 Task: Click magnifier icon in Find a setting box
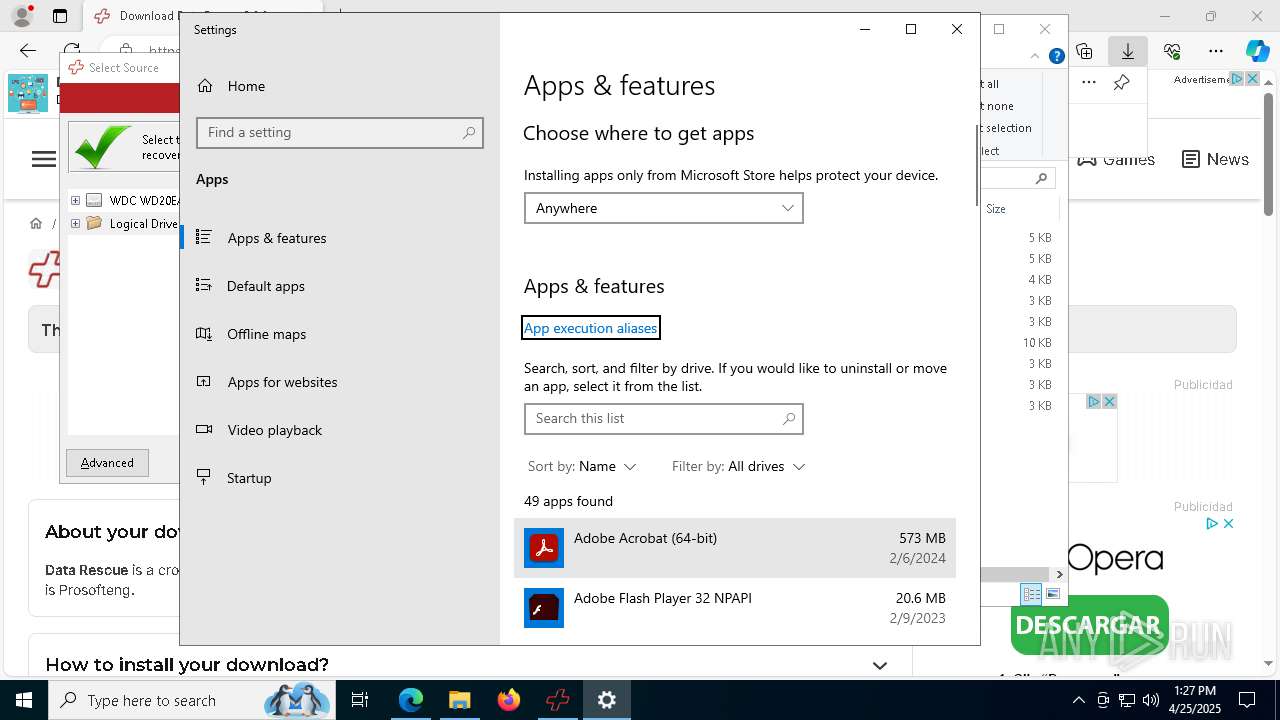click(469, 133)
